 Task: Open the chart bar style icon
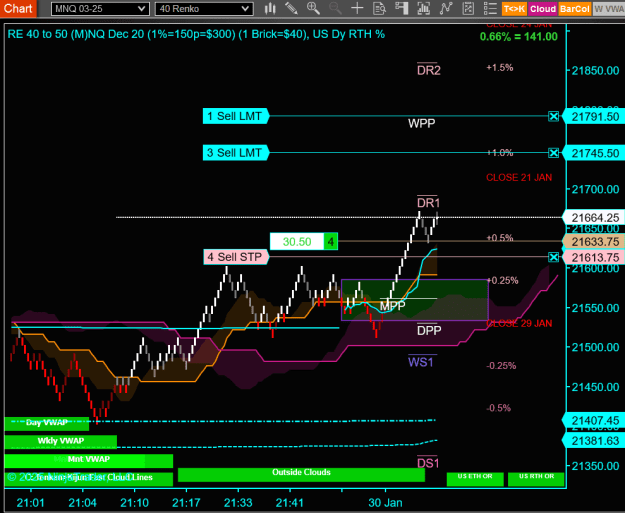tap(270, 8)
